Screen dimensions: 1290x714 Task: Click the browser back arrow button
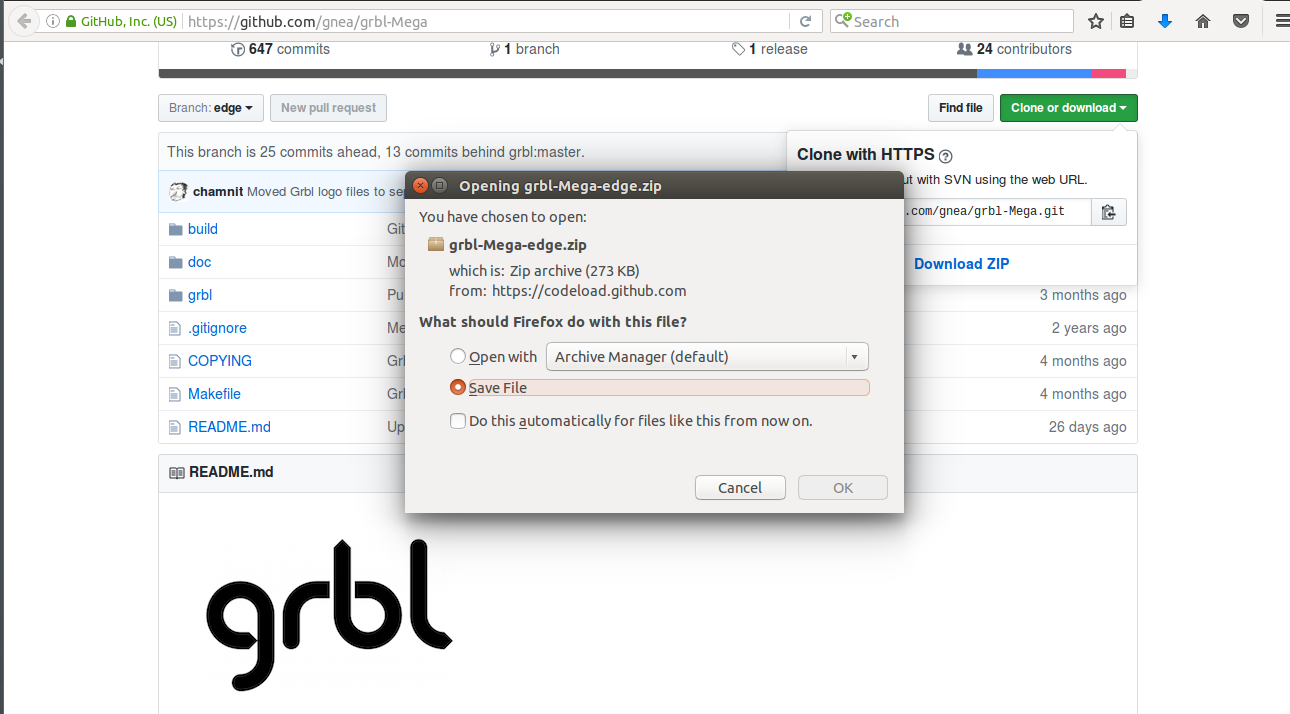22,21
